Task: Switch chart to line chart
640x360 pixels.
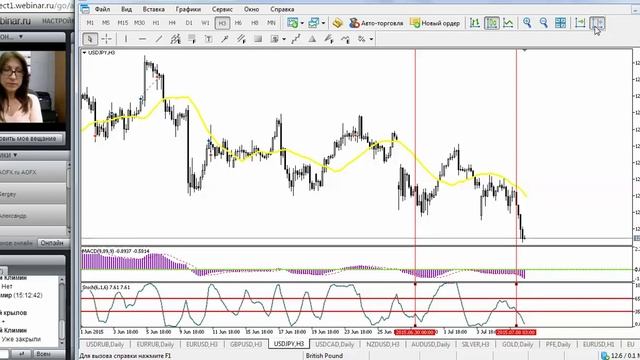Action: pos(508,23)
